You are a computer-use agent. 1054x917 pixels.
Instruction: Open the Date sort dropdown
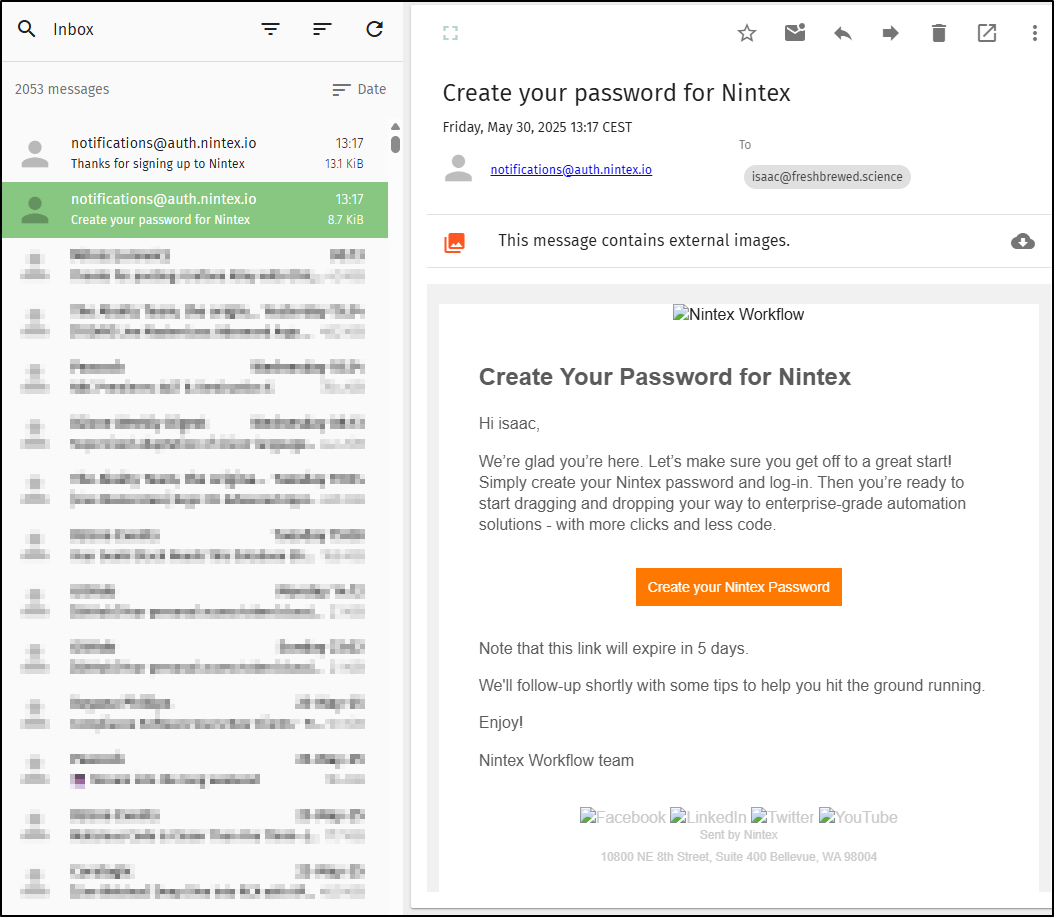(x=359, y=89)
